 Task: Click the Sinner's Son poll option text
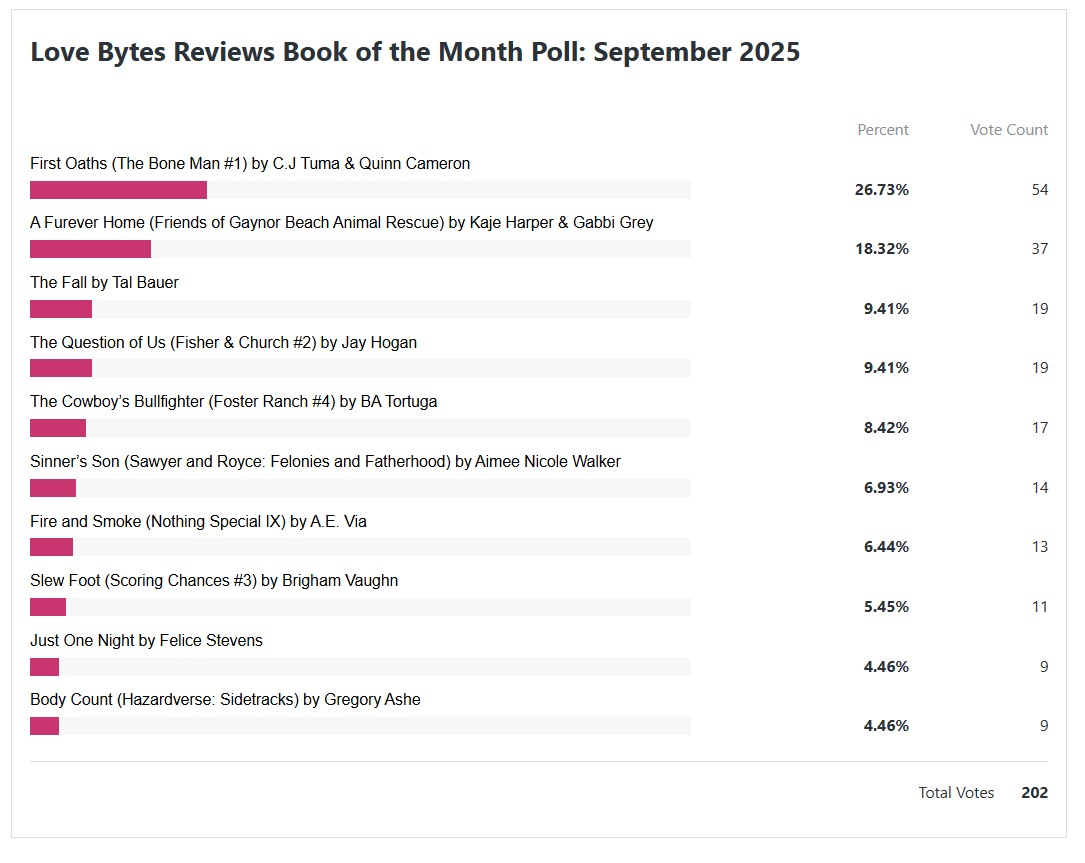pyautogui.click(x=325, y=462)
